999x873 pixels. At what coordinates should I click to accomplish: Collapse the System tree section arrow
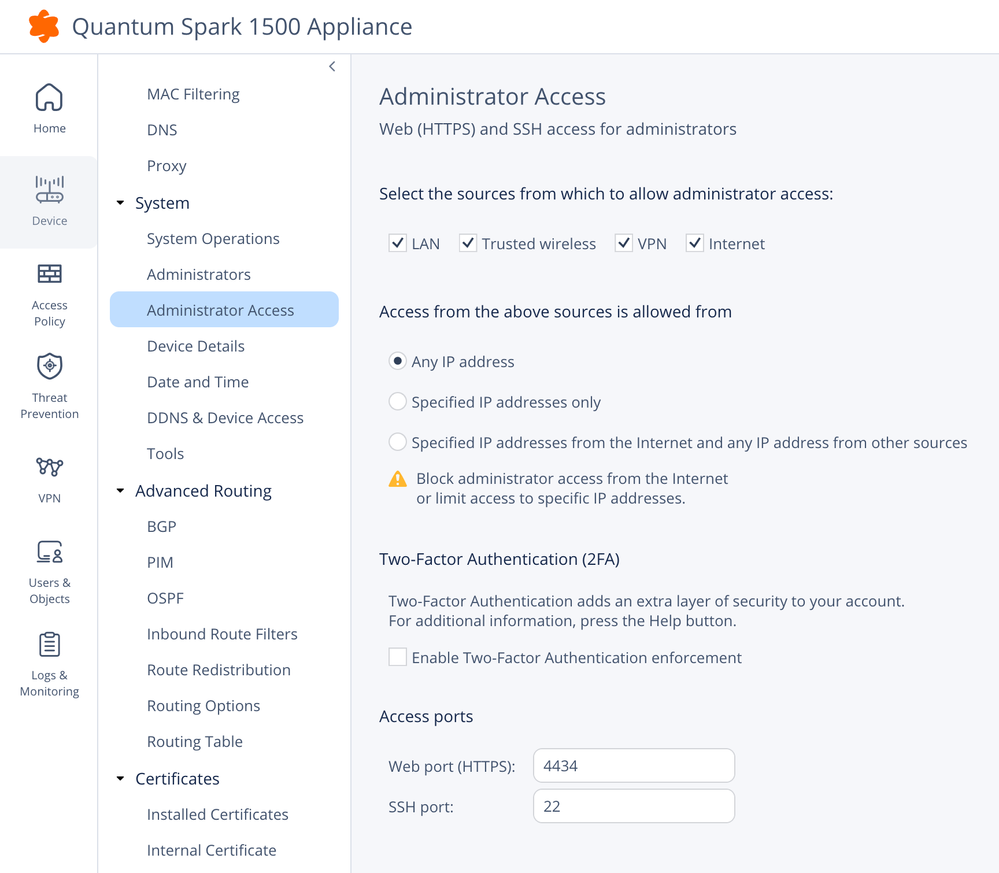coord(120,203)
